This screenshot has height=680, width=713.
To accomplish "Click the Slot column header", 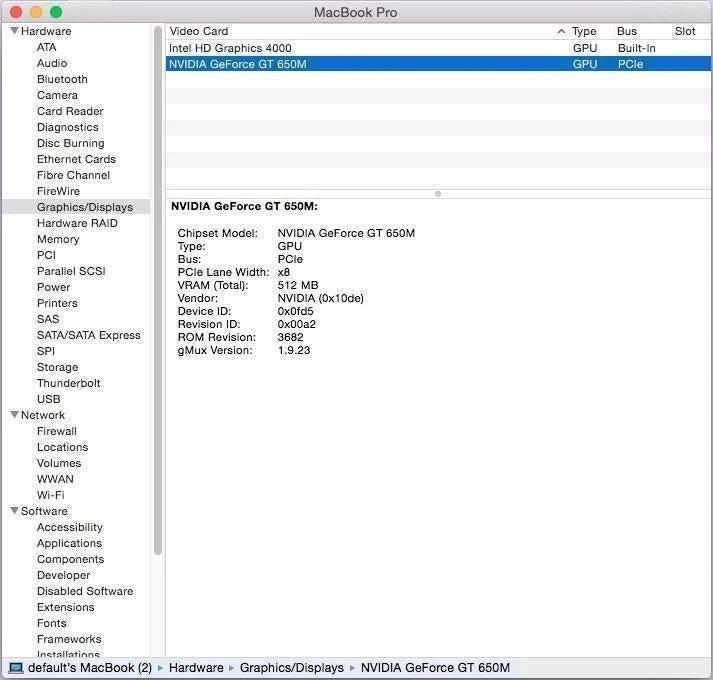I will (686, 31).
